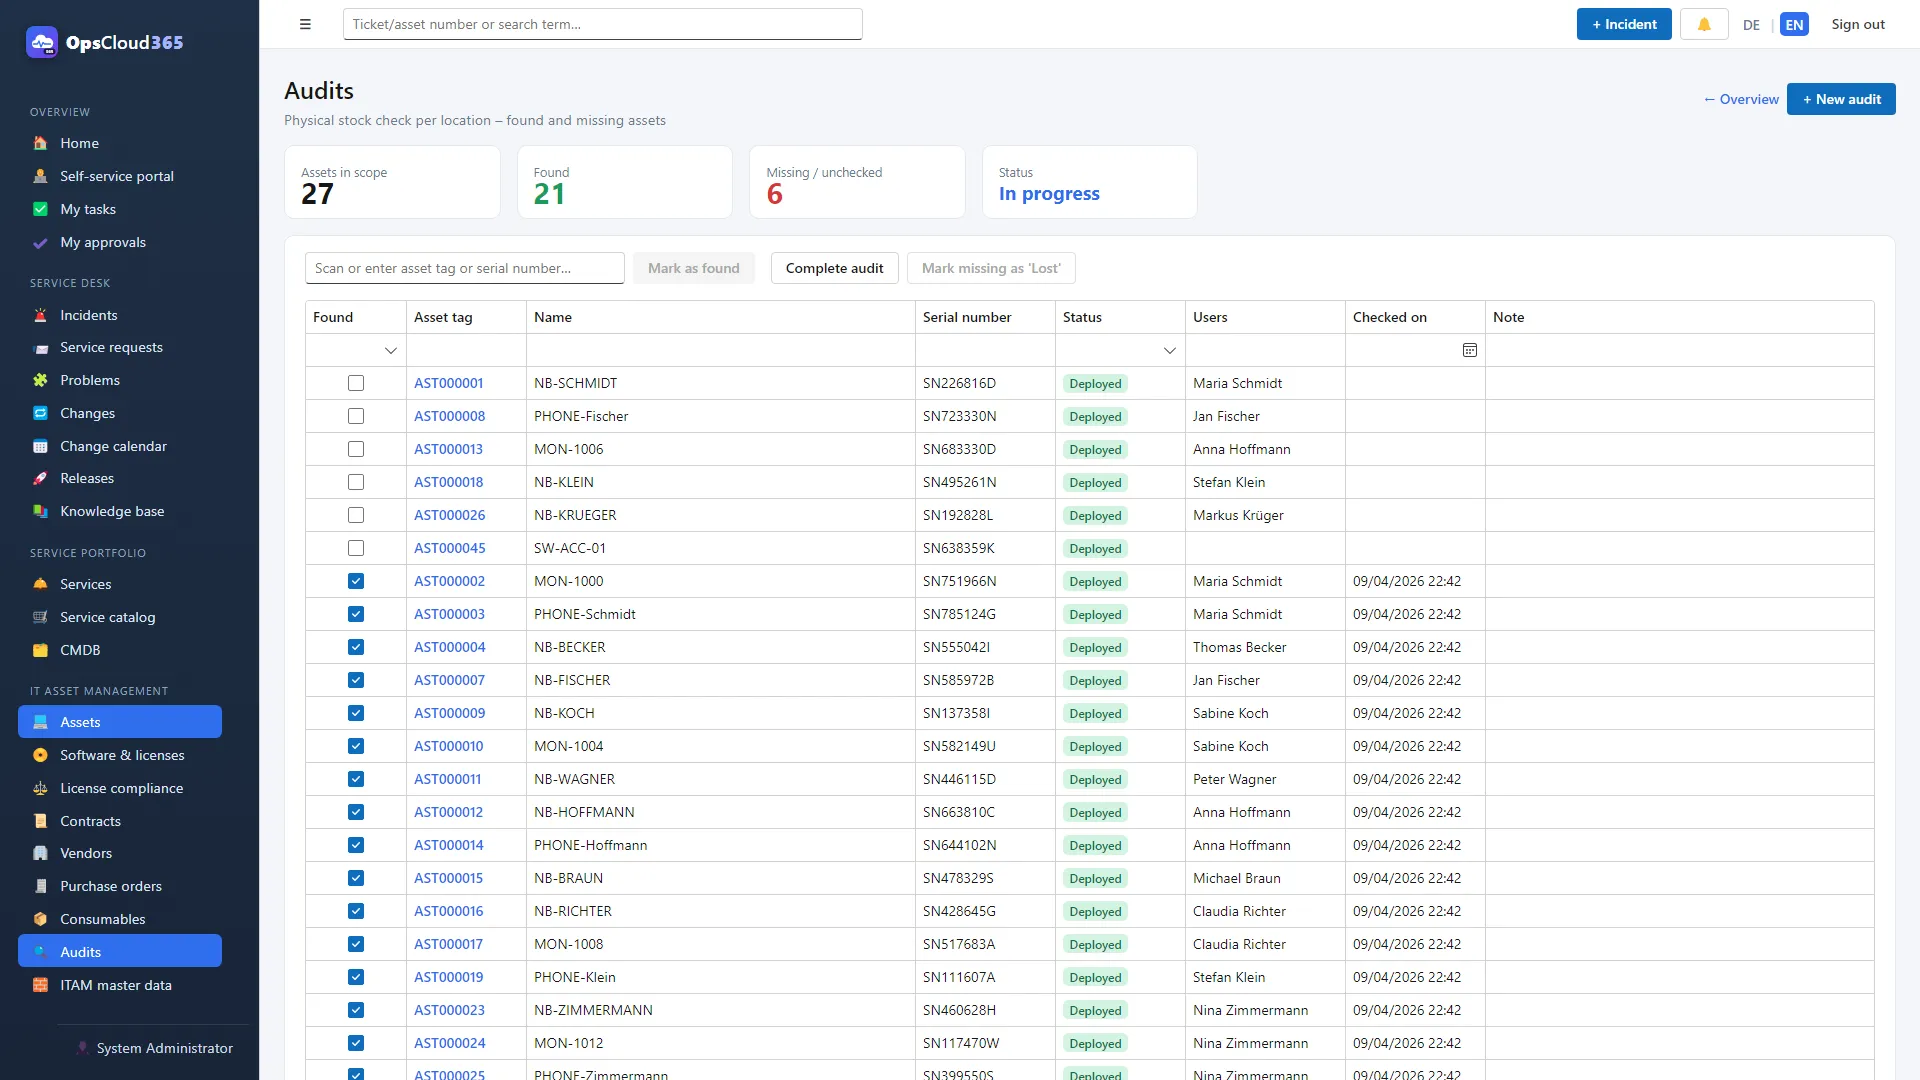The width and height of the screenshot is (1920, 1080).
Task: Check the Found box for AST000045
Action: (x=356, y=548)
